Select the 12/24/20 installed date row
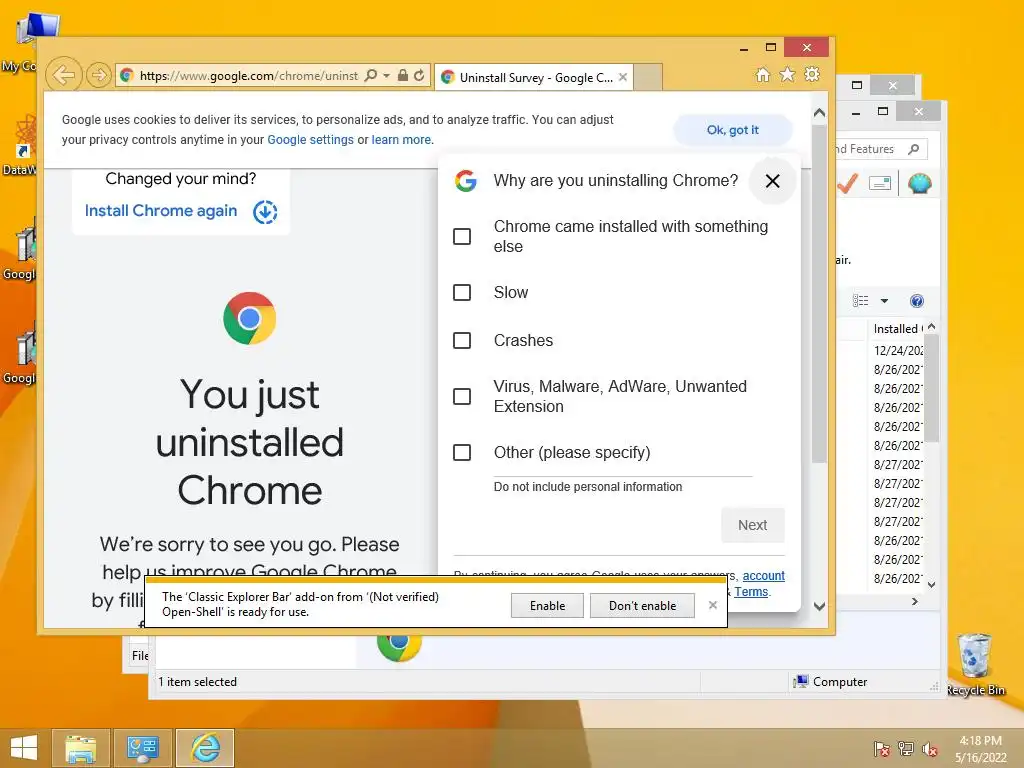Viewport: 1024px width, 768px height. [898, 350]
